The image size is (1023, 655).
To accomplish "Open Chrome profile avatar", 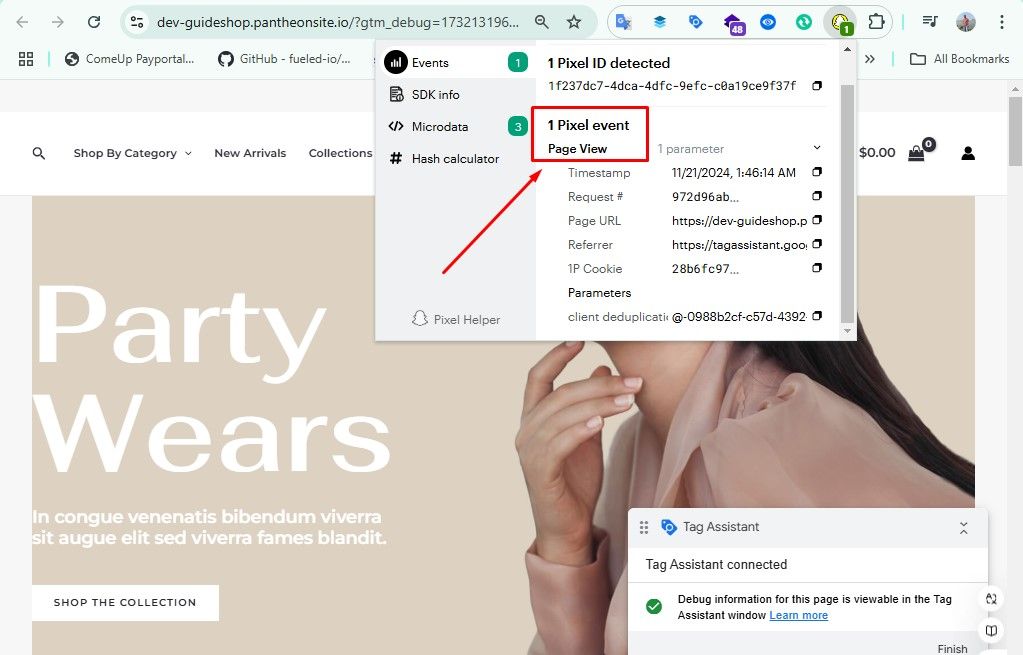I will pos(966,22).
